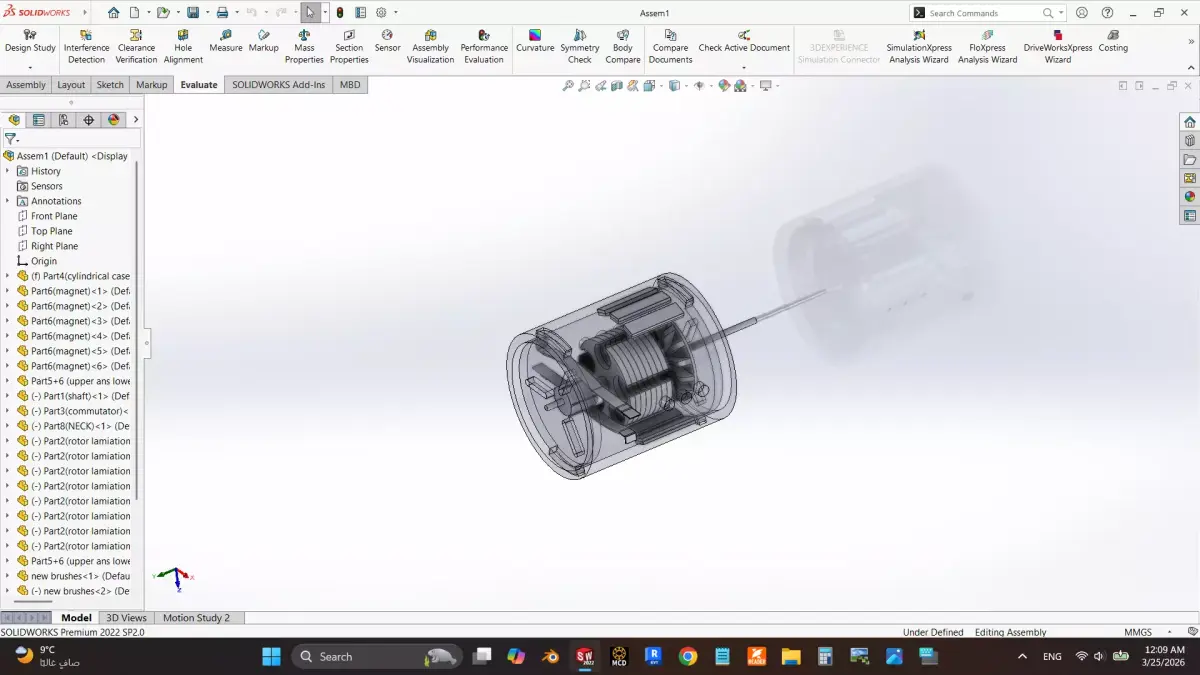Click the Home icon in the top toolbar

[x=113, y=13]
